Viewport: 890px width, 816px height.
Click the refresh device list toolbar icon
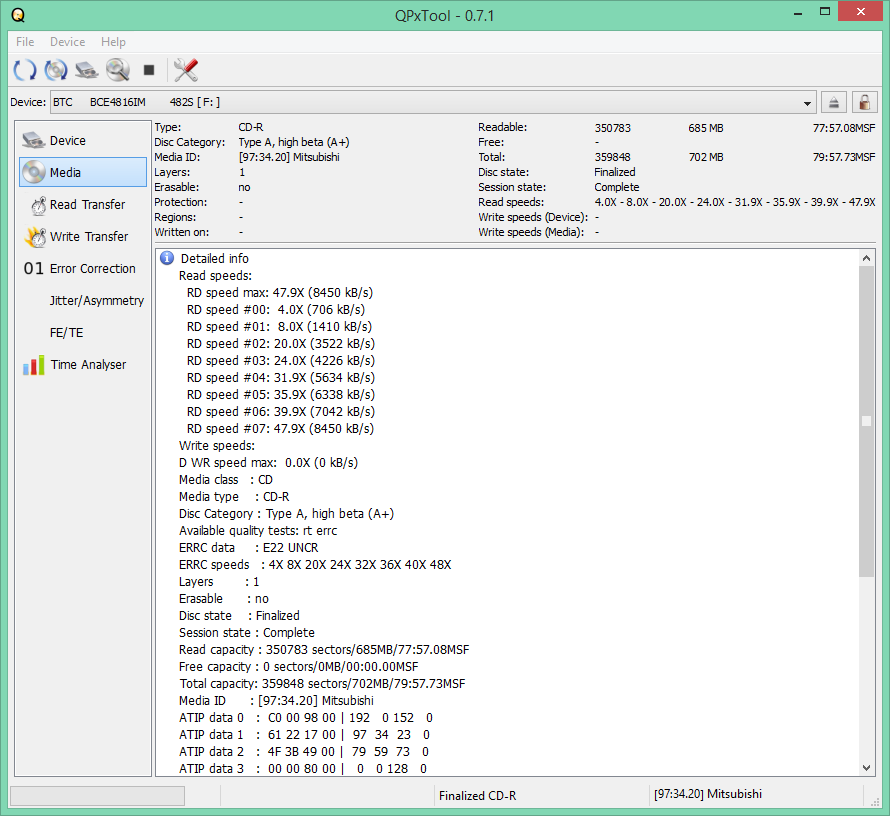click(x=25, y=70)
